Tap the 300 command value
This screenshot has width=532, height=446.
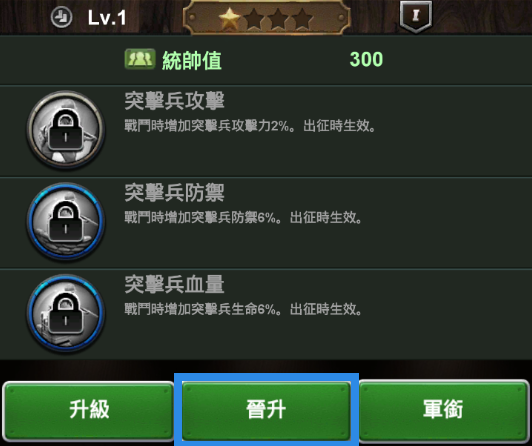tap(366, 59)
